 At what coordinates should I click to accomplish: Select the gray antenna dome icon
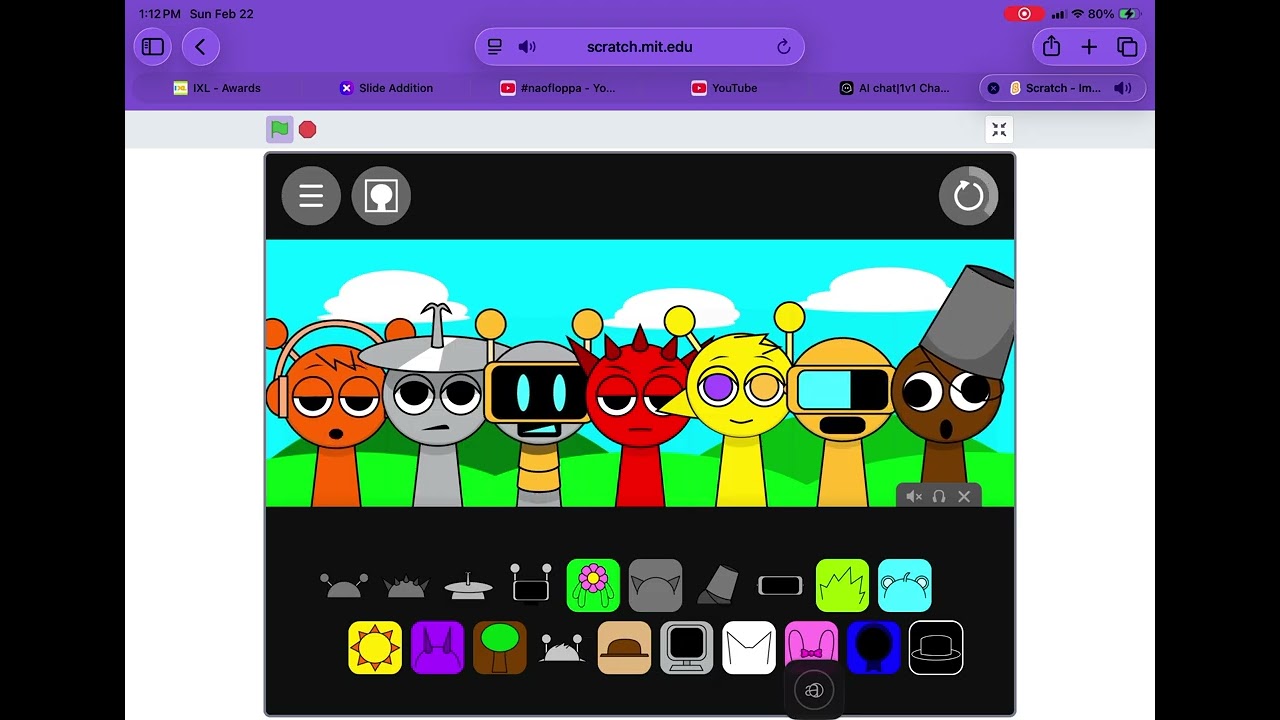click(x=344, y=586)
